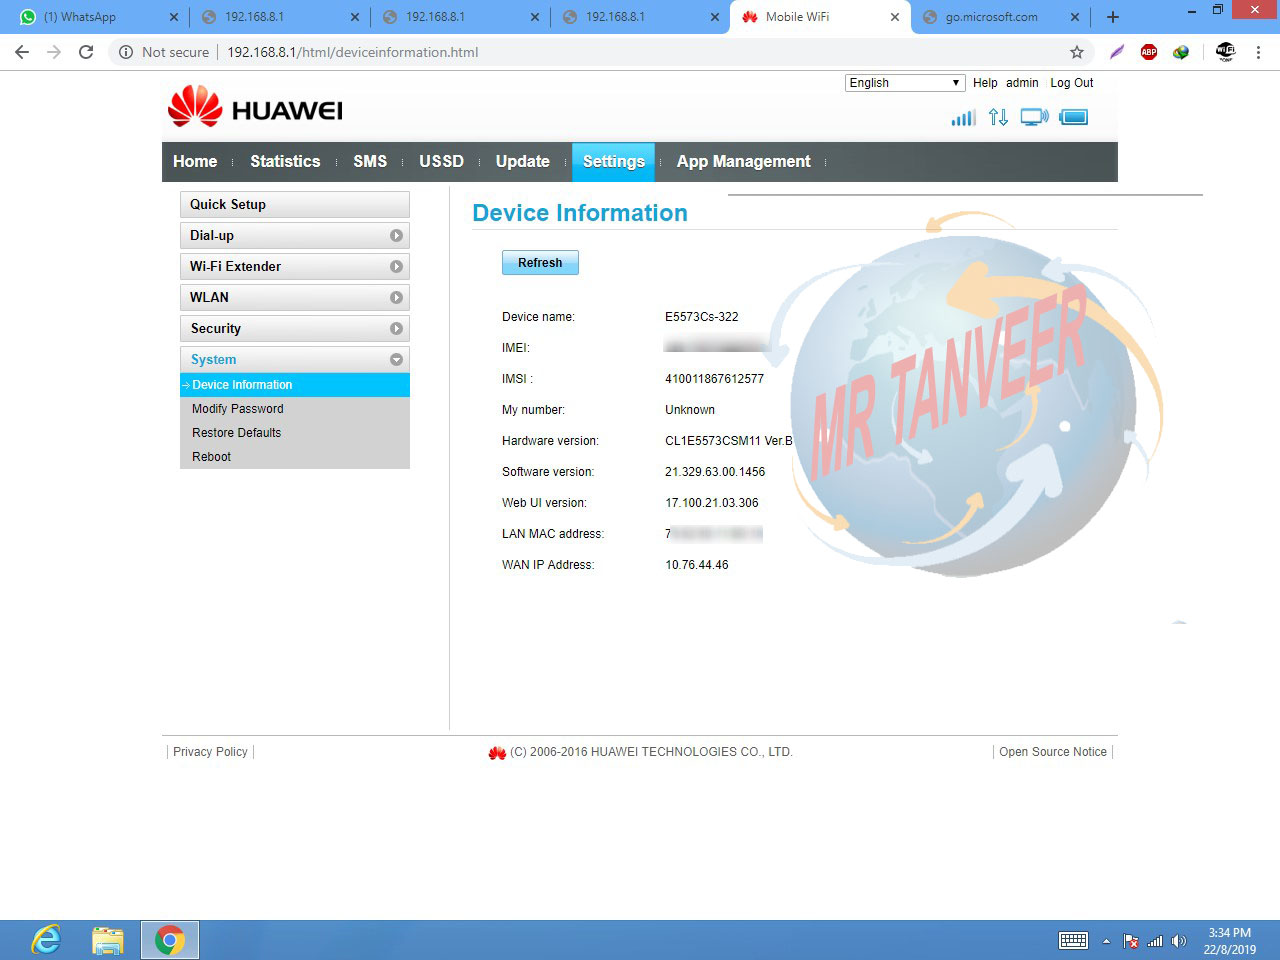Close the go.microsoft.com tab

(1075, 17)
